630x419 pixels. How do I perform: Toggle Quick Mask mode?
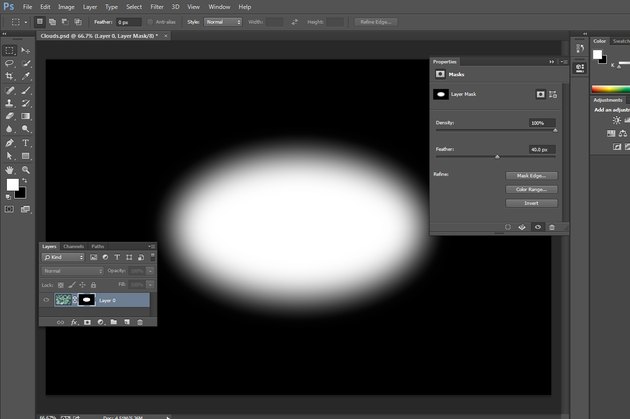click(x=9, y=209)
